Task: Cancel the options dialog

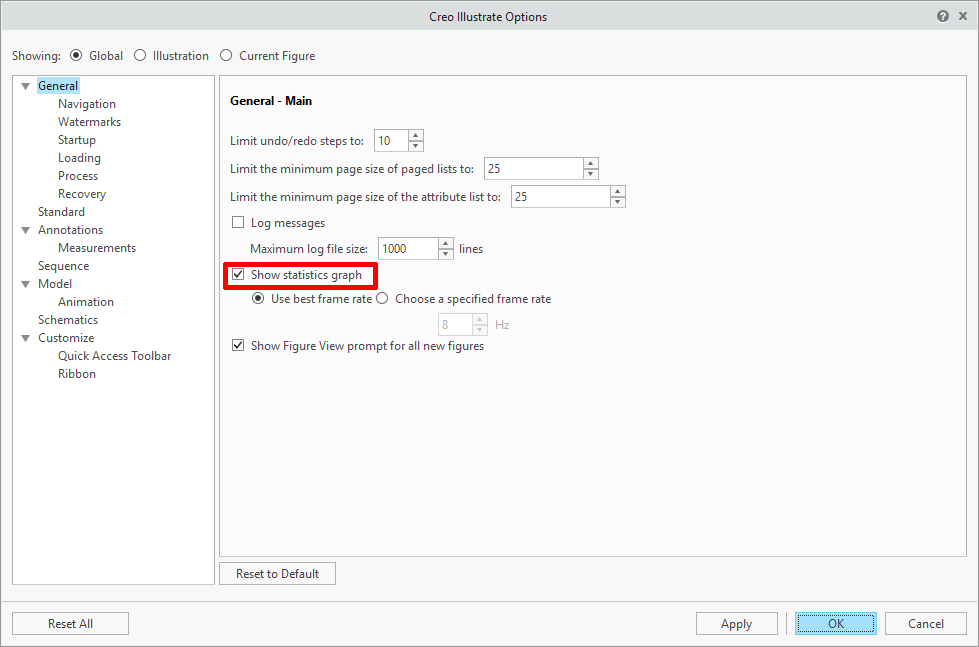Action: [925, 623]
